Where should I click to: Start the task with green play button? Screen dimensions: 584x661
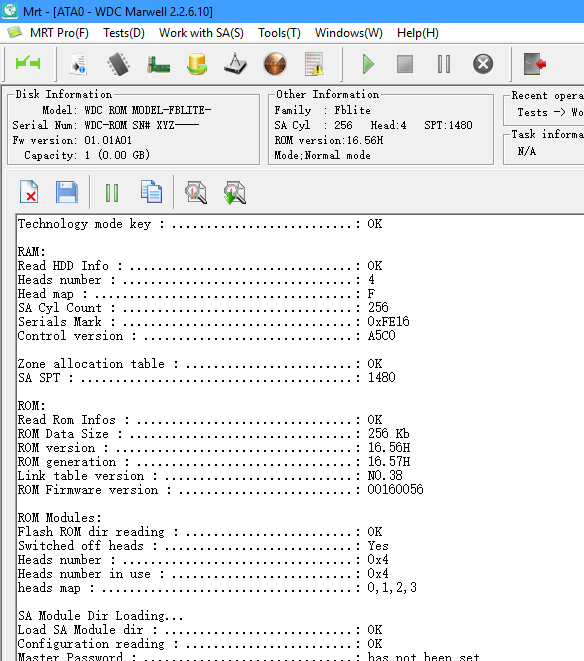tap(368, 64)
